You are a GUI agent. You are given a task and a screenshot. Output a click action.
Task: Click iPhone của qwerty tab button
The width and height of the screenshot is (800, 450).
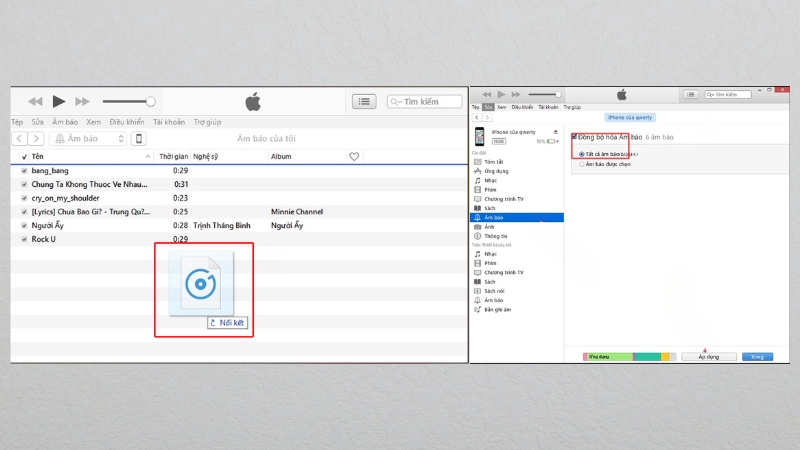(630, 117)
